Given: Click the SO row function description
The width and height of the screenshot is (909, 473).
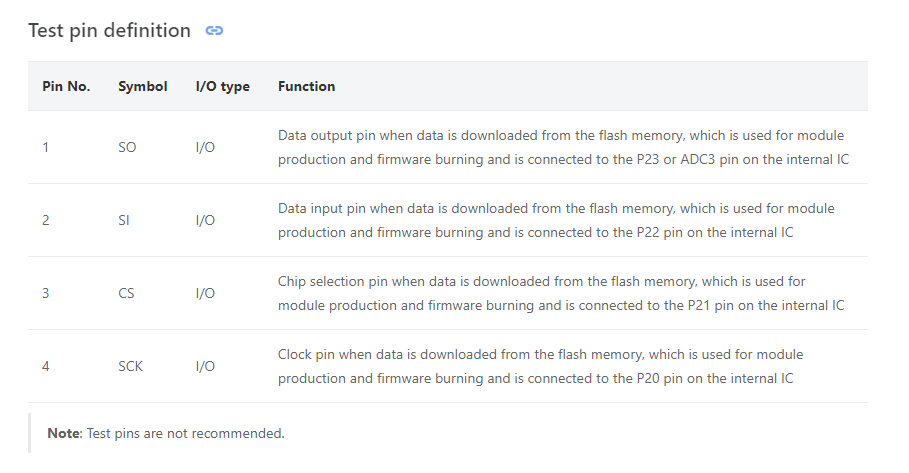Looking at the screenshot, I should click(x=563, y=147).
